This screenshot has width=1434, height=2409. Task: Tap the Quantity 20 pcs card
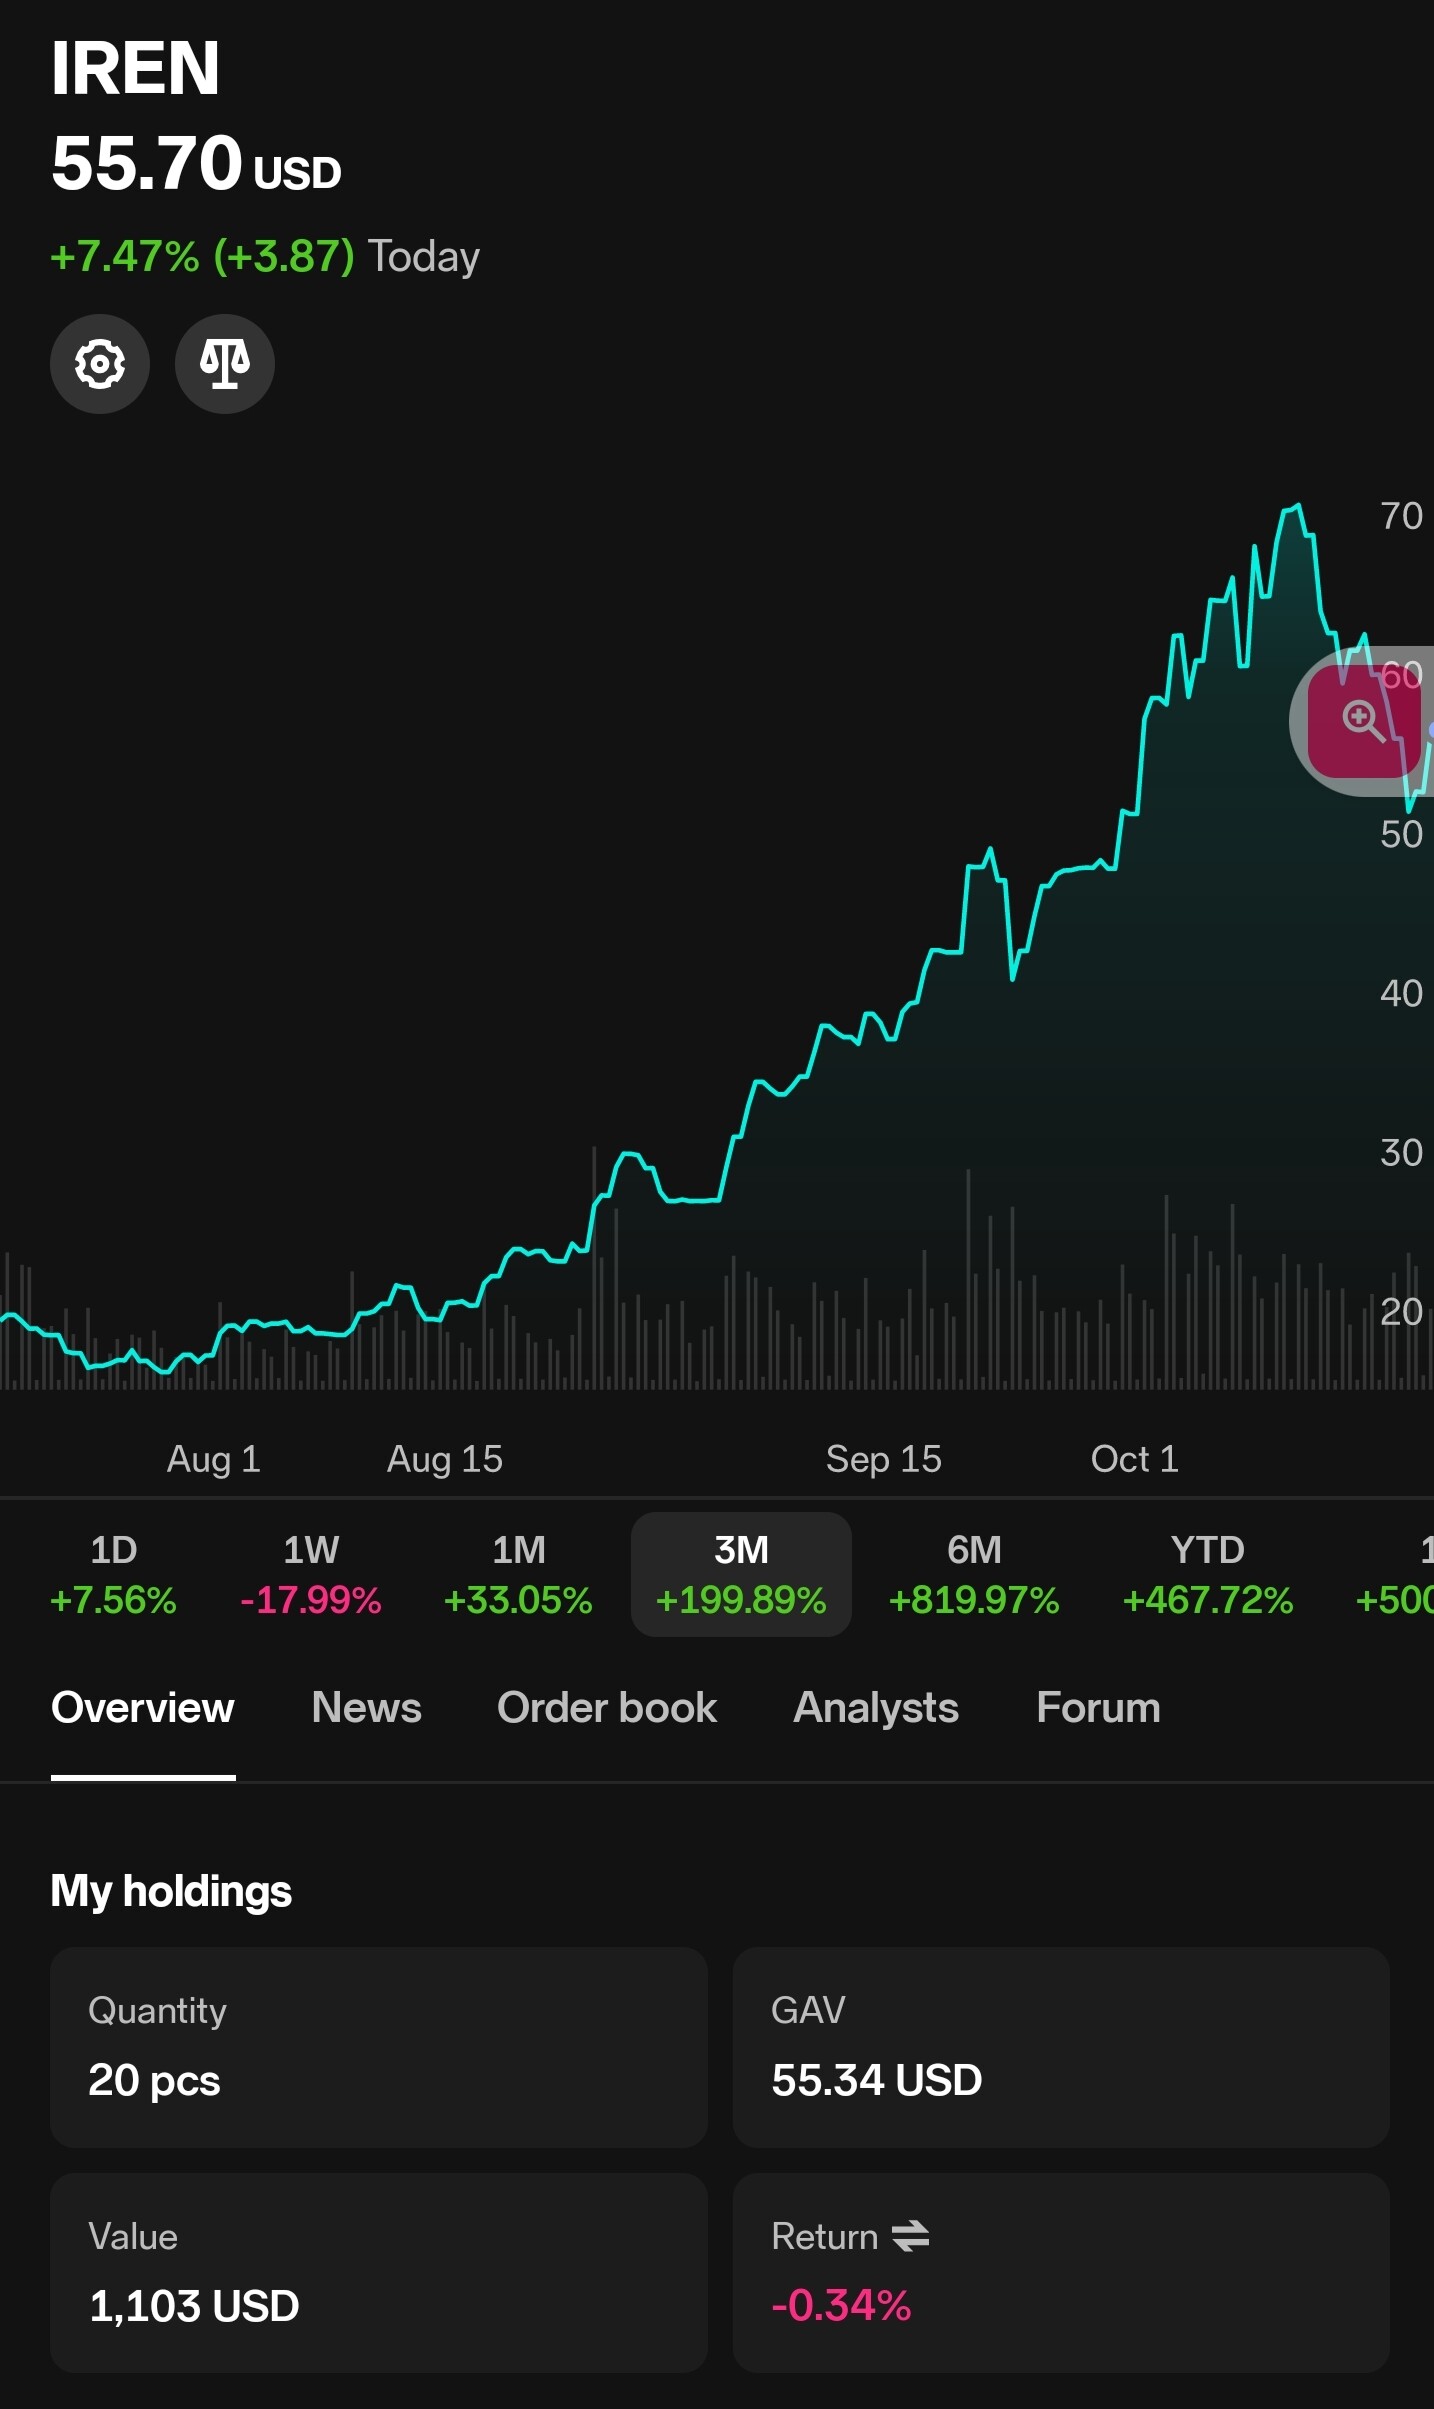click(x=379, y=2046)
